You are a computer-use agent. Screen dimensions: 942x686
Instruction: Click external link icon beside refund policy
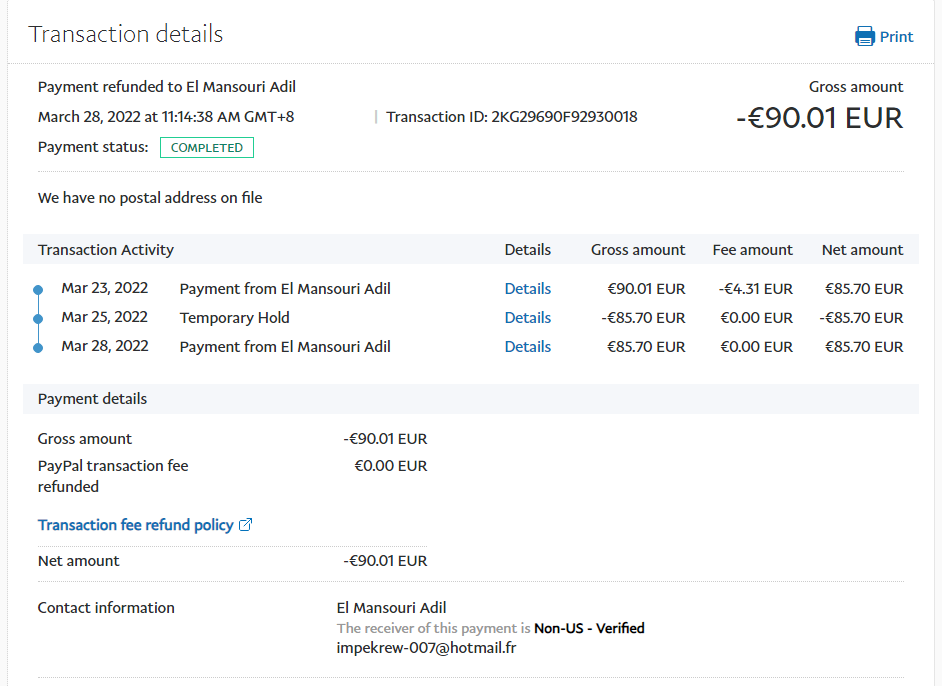coord(246,525)
